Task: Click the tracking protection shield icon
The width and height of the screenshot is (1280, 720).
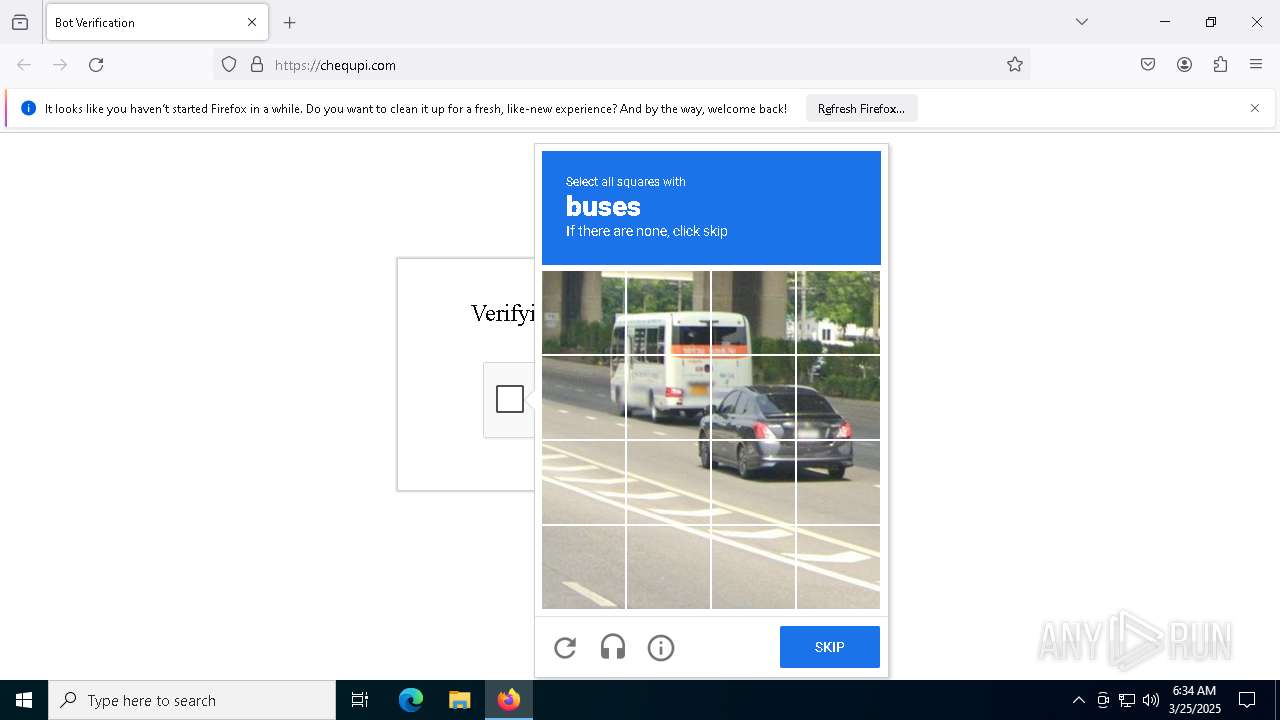Action: (x=229, y=65)
